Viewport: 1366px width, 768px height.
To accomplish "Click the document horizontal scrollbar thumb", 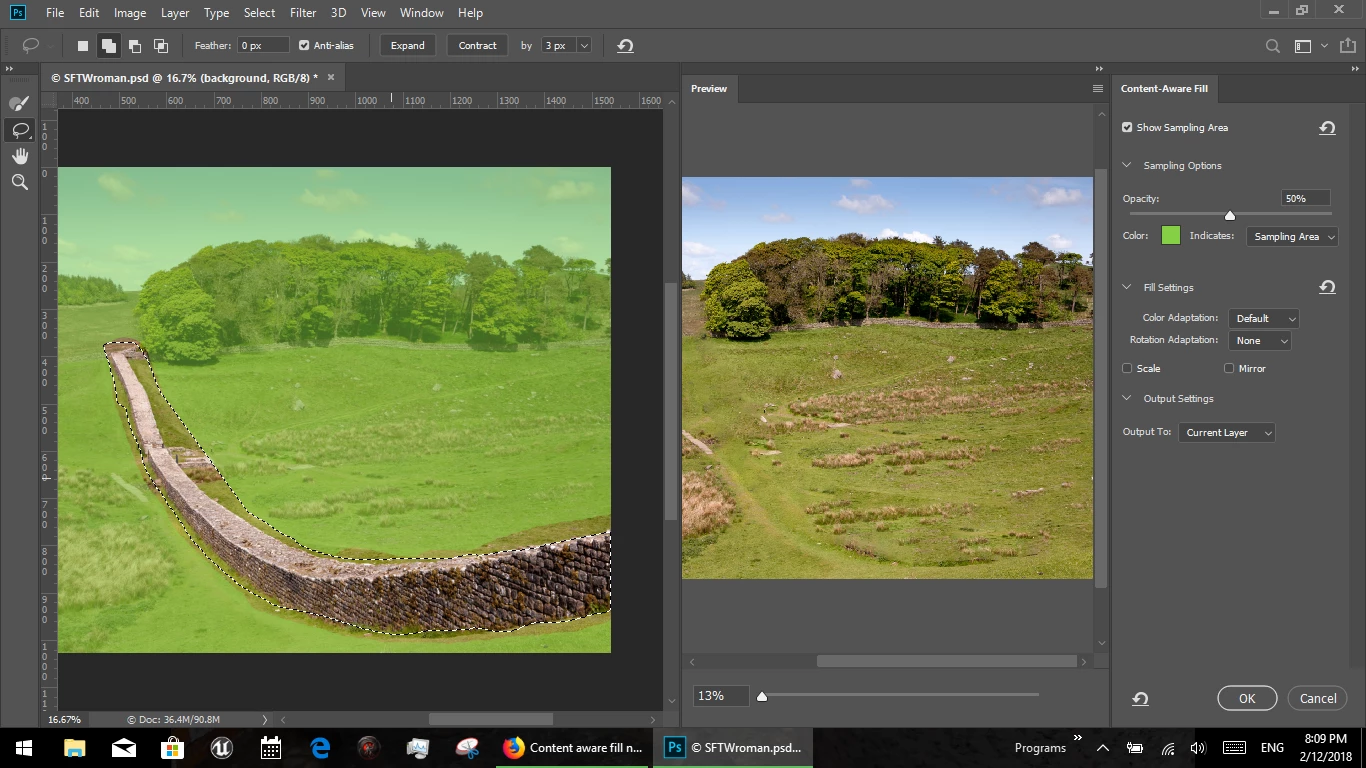I will tap(491, 719).
